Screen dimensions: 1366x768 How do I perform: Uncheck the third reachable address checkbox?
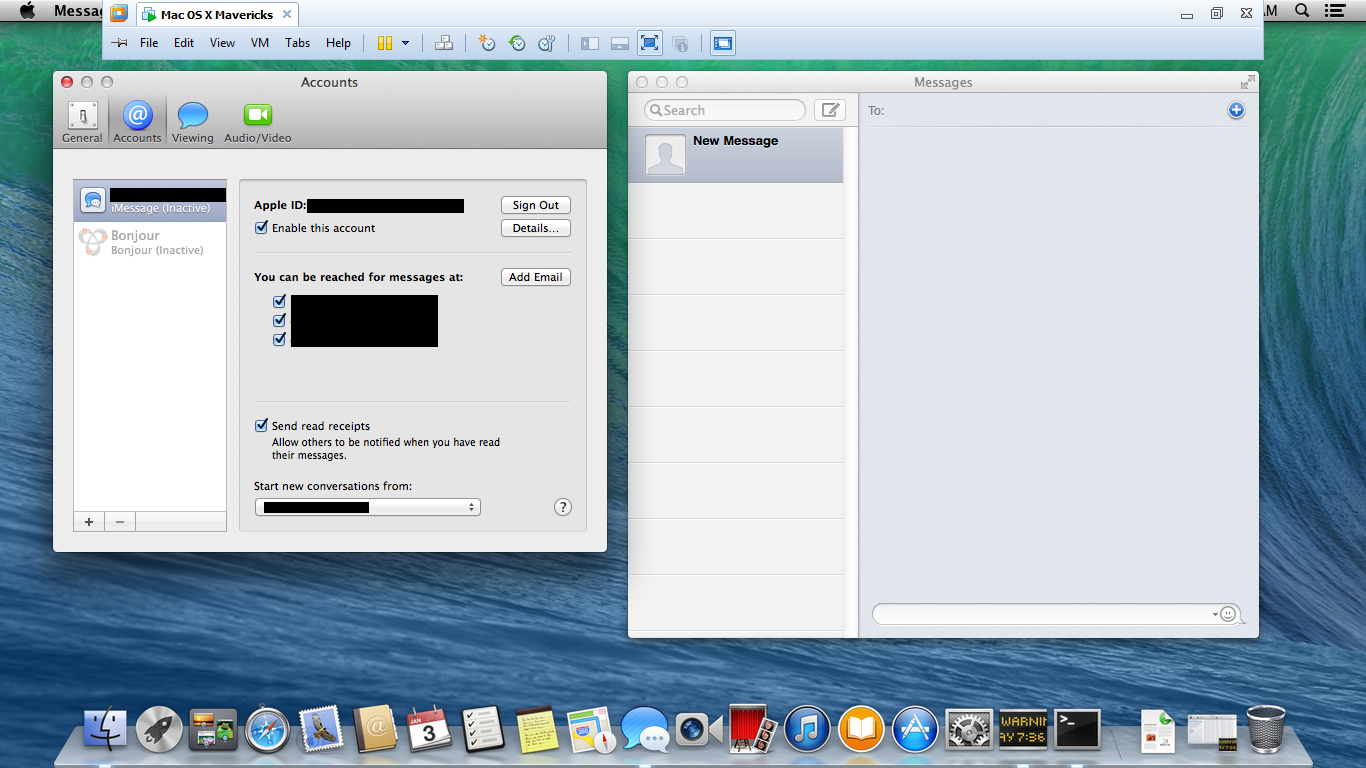[x=280, y=339]
